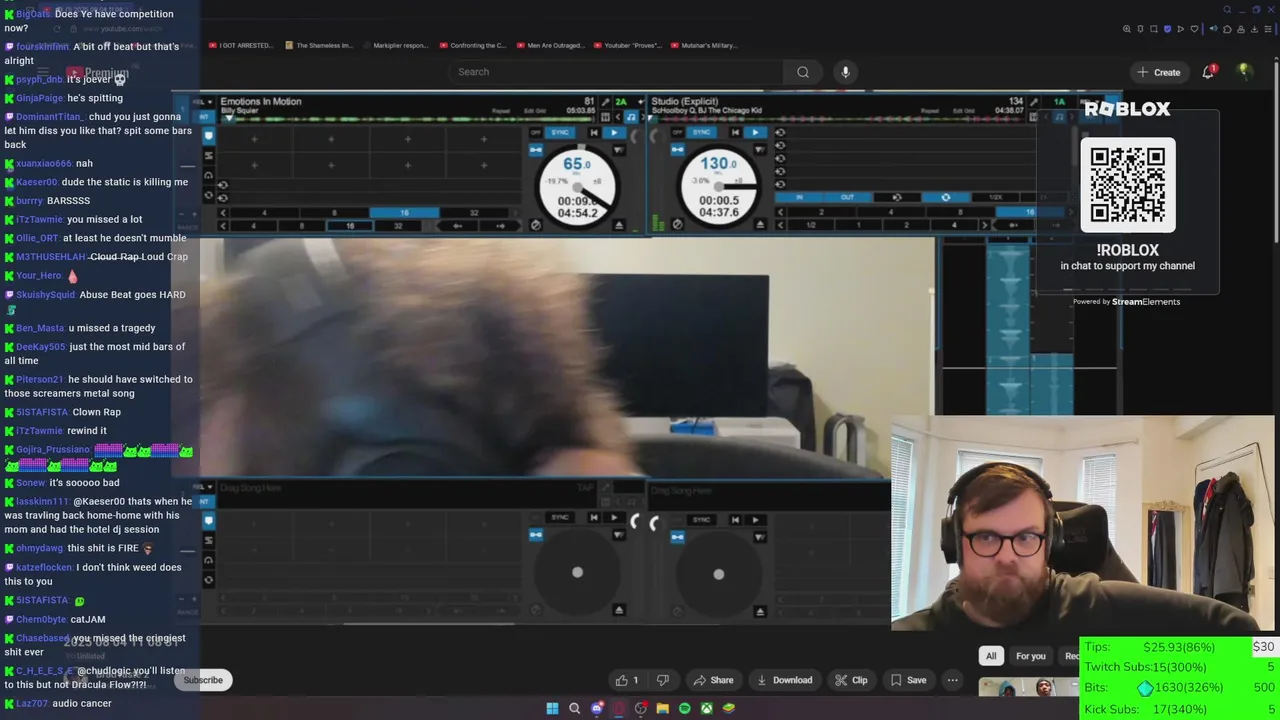Viewport: 1280px width, 720px height.
Task: Click the Clip button
Action: tap(851, 680)
